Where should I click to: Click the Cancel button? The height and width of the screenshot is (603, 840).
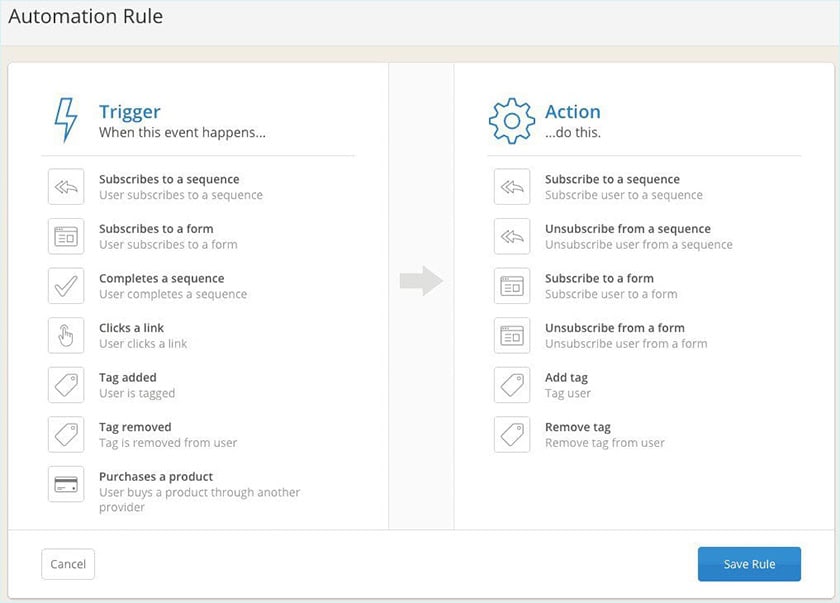(67, 564)
